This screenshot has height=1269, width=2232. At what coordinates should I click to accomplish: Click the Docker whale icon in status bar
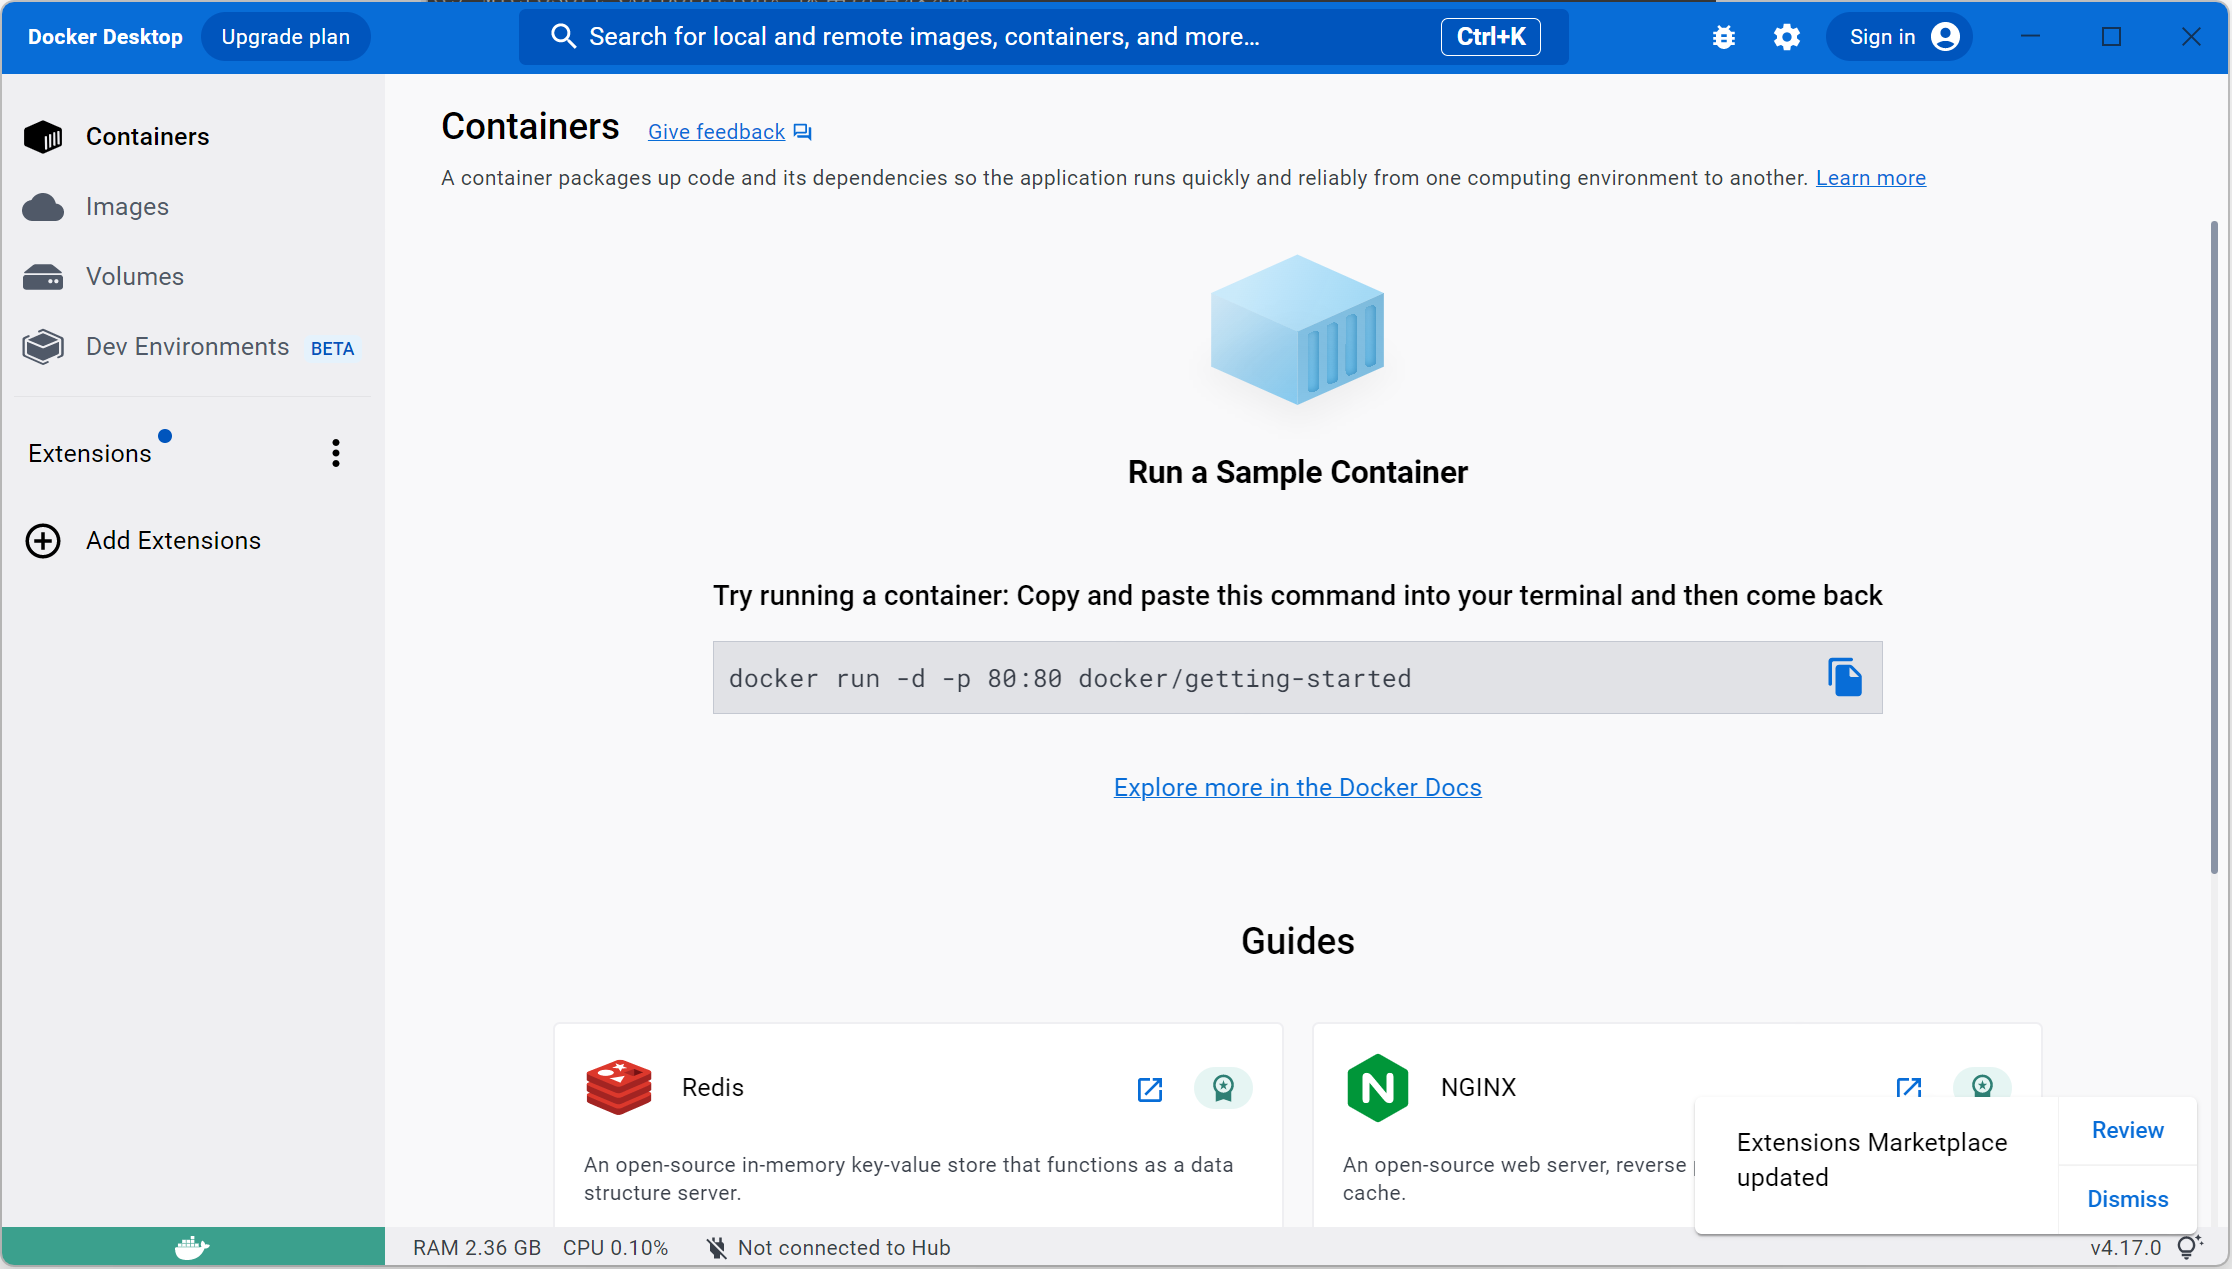[x=191, y=1247]
